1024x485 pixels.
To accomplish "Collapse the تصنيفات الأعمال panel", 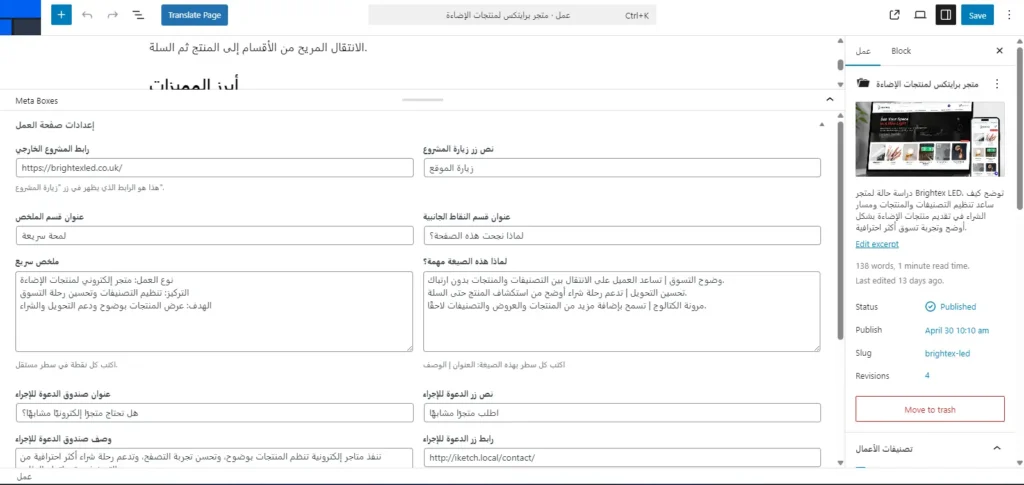I will (x=997, y=448).
